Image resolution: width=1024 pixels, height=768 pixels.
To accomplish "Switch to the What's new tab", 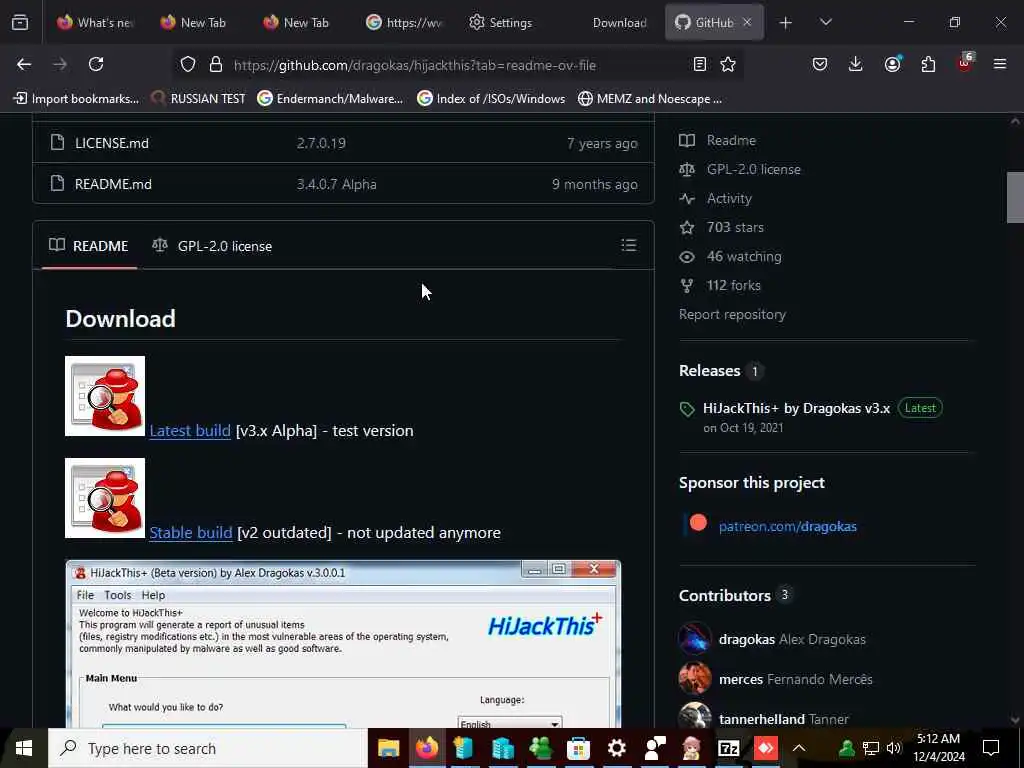I will (x=95, y=23).
